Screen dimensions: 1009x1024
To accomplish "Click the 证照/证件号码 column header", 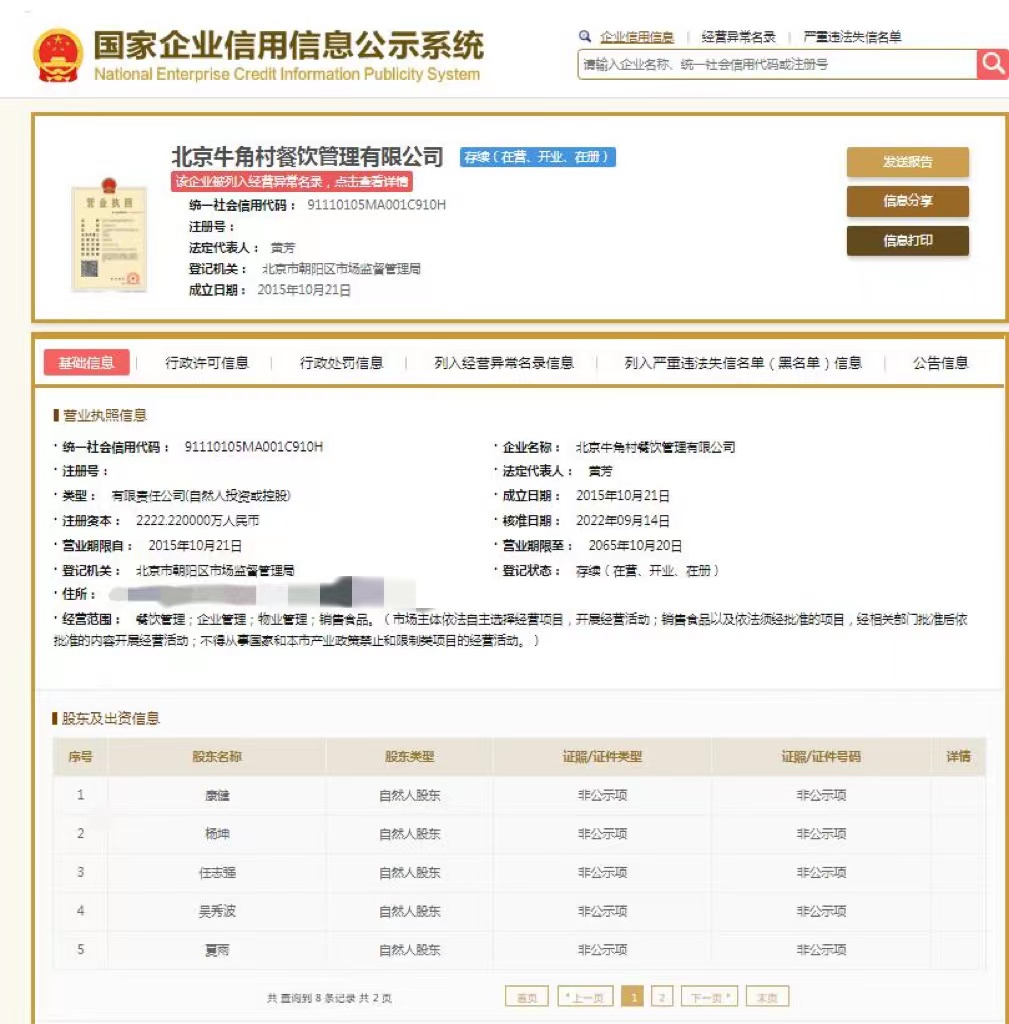I will tap(821, 757).
